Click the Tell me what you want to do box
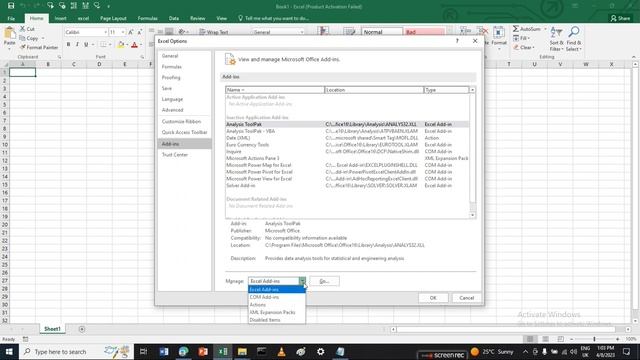This screenshot has width=640, height=360. tap(276, 18)
